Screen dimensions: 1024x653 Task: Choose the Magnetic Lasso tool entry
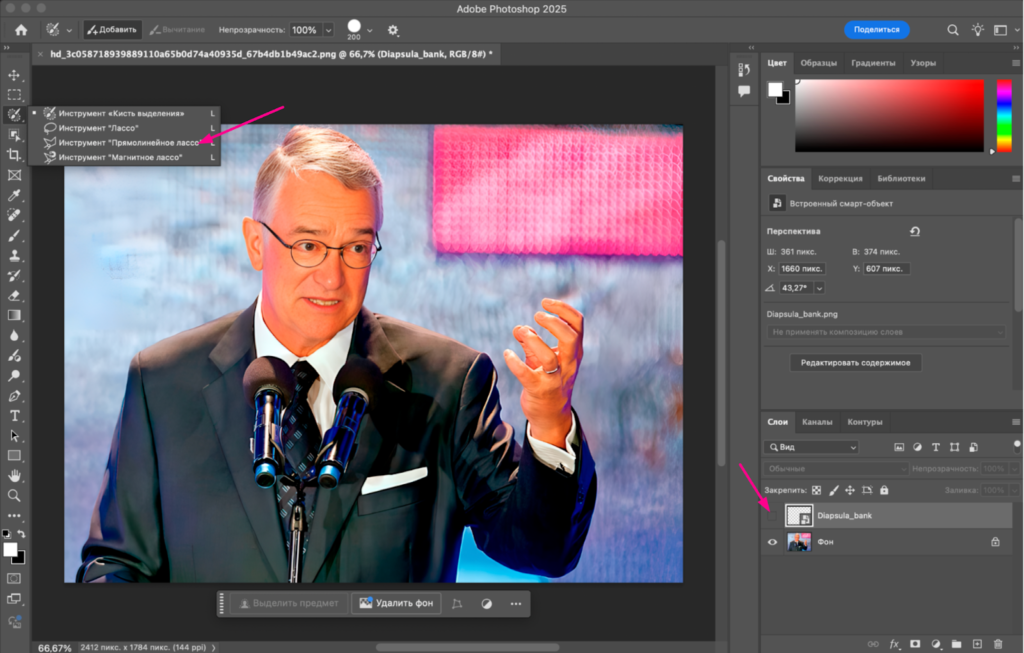click(120, 158)
